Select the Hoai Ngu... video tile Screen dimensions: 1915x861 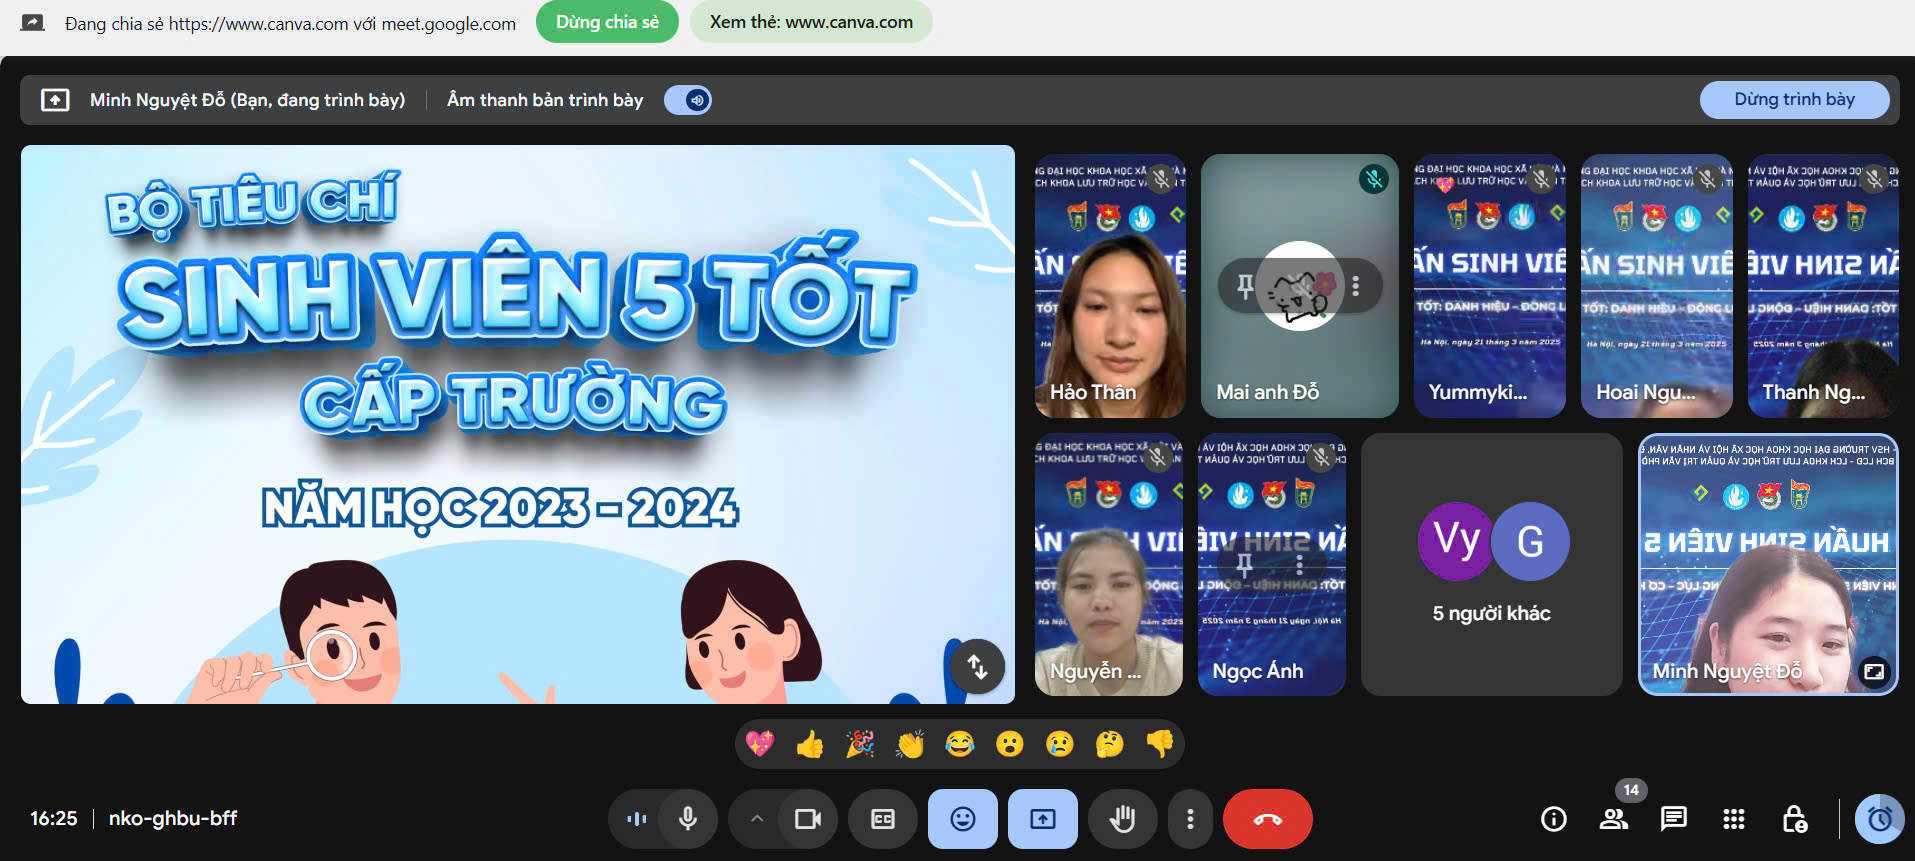(1657, 286)
